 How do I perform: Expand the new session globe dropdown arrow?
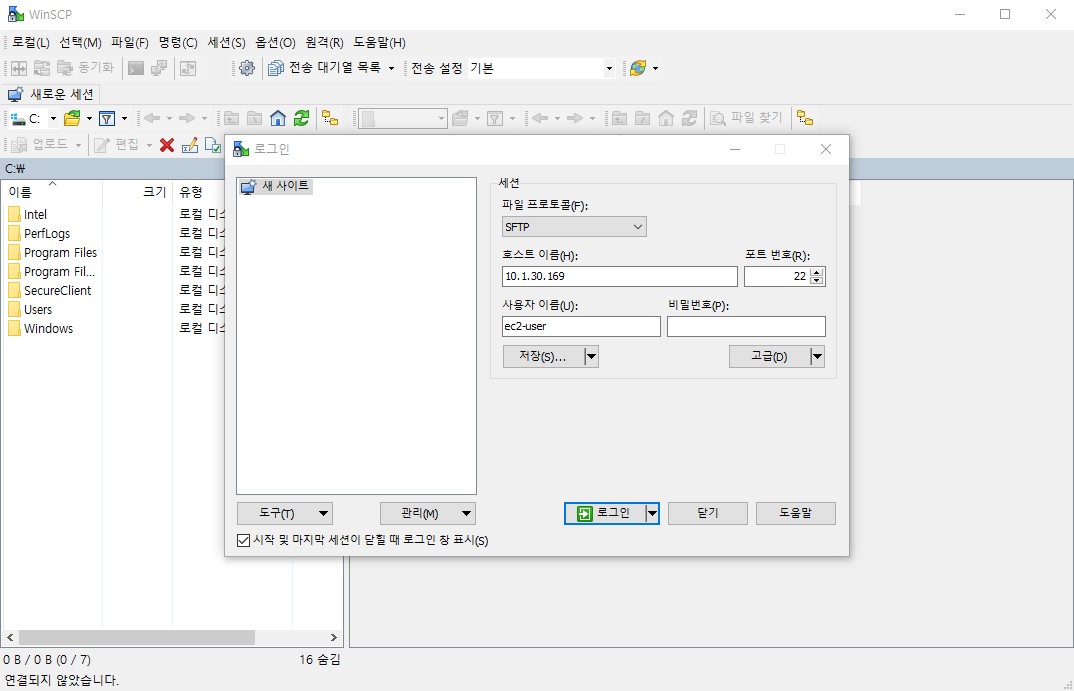click(655, 68)
